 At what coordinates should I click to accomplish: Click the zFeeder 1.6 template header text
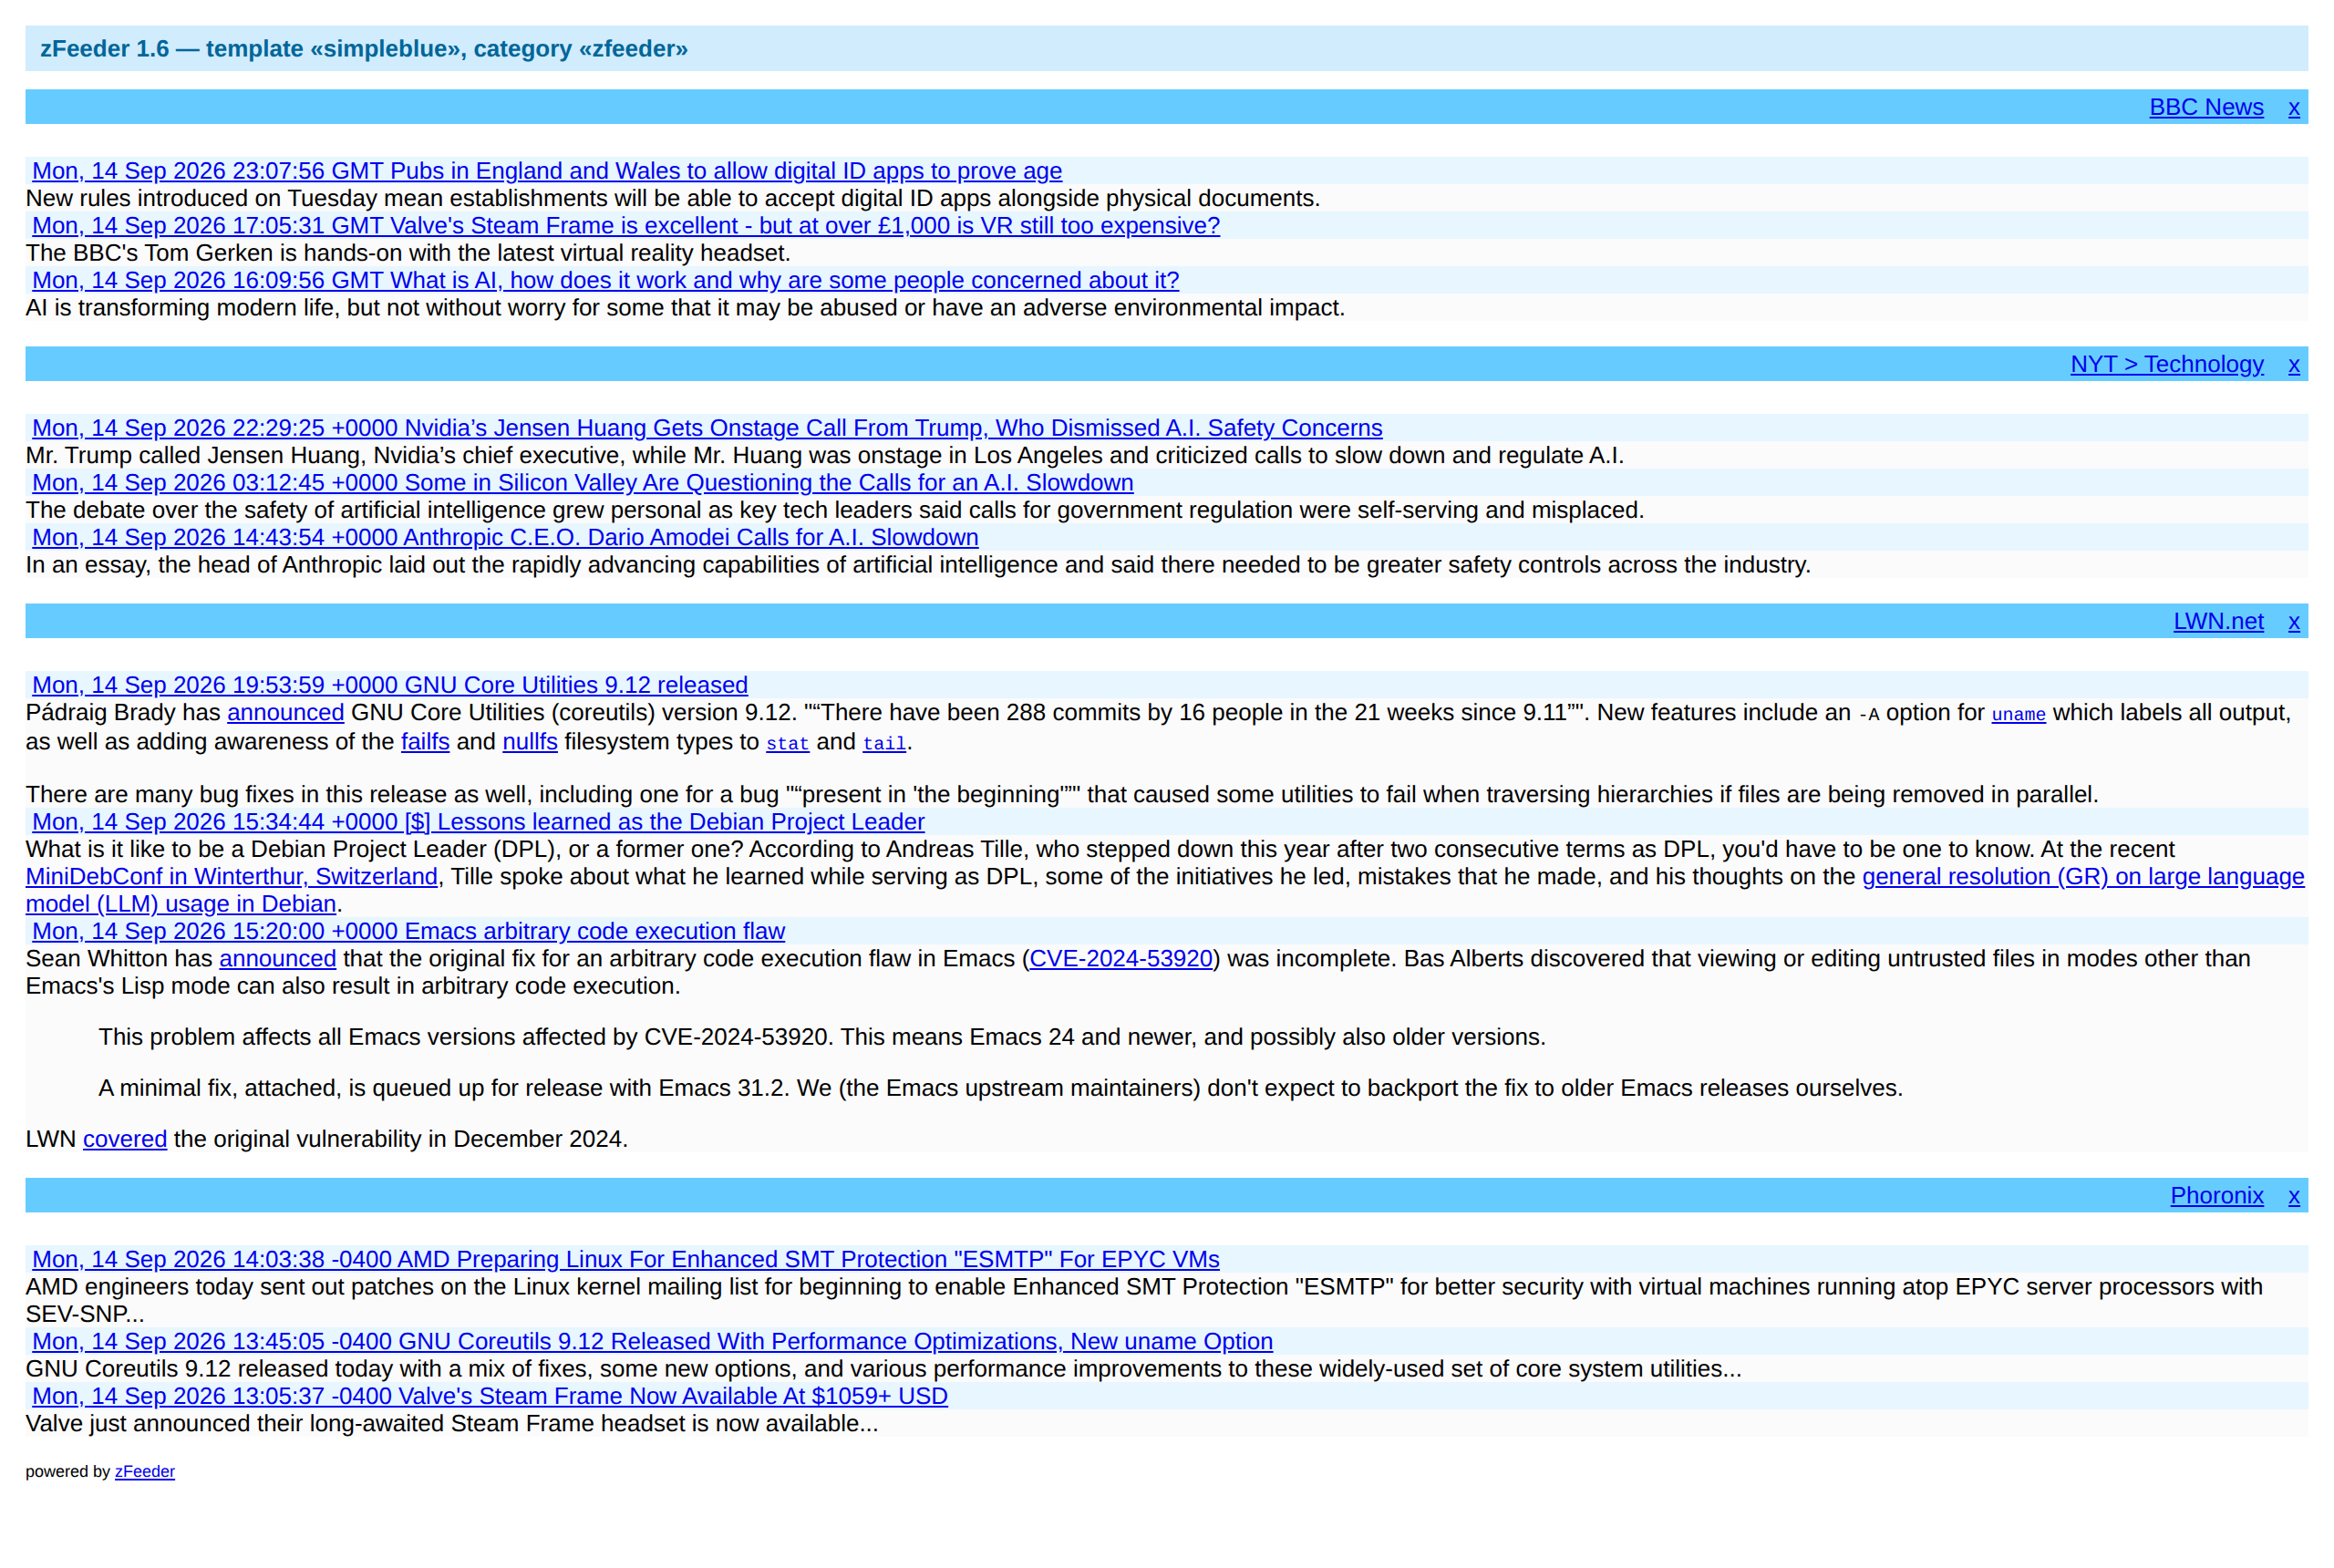click(364, 49)
